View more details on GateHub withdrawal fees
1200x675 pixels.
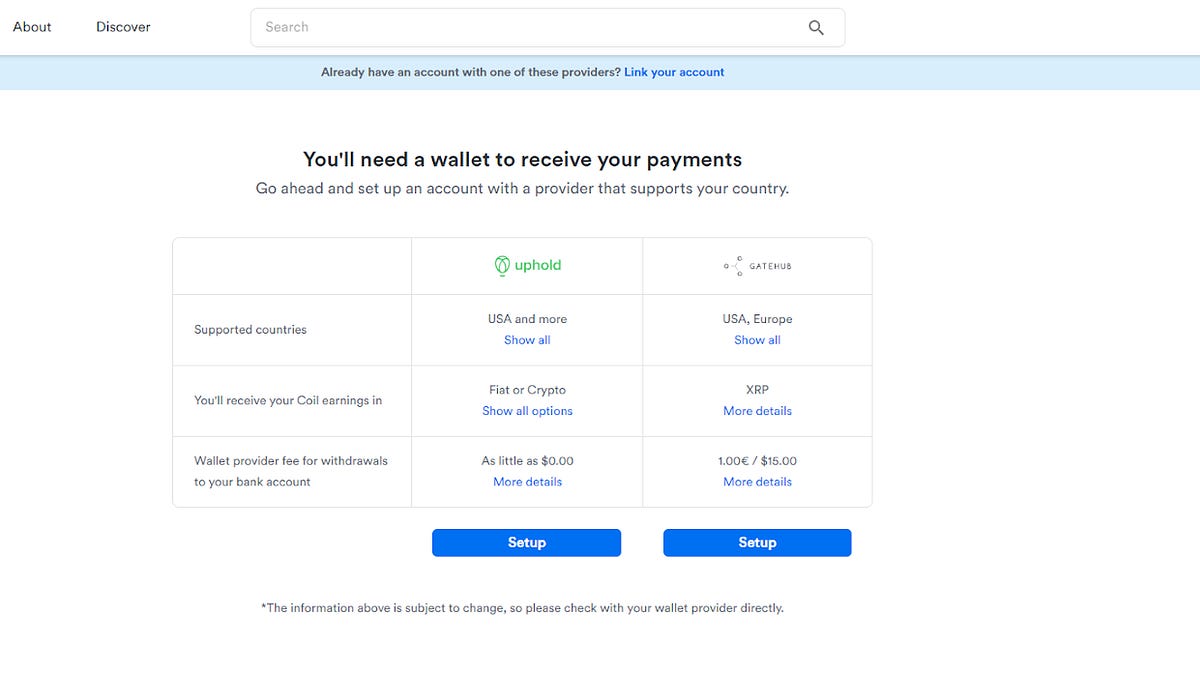click(757, 482)
